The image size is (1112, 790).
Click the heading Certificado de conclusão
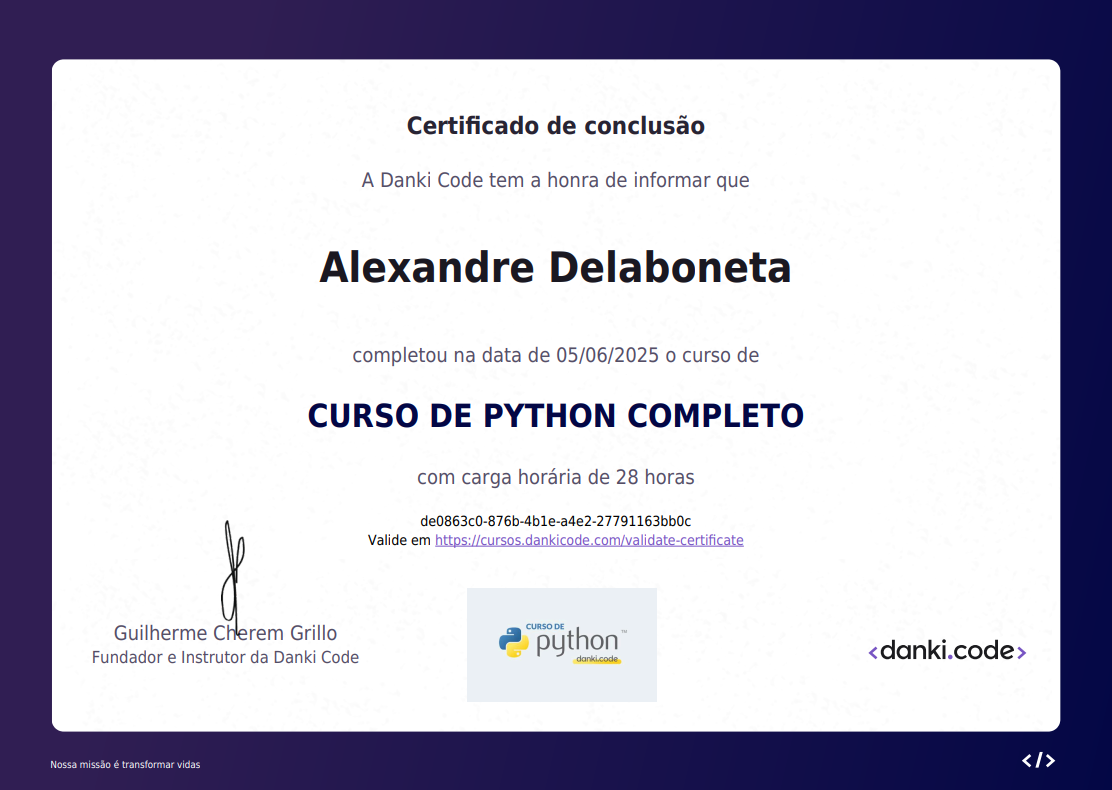point(555,126)
